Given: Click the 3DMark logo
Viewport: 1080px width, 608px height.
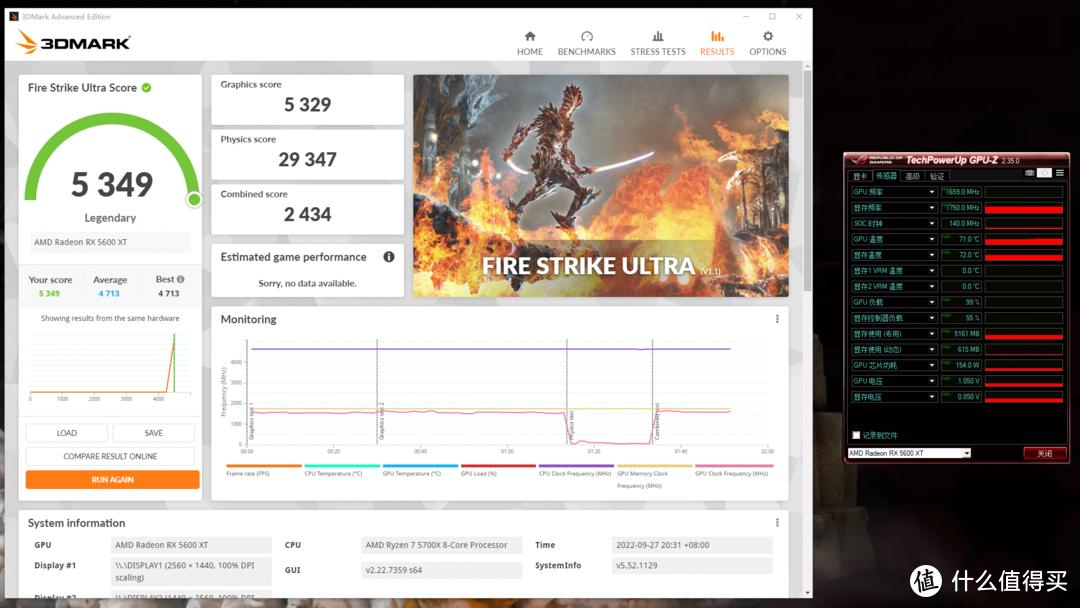Looking at the screenshot, I should (73, 43).
